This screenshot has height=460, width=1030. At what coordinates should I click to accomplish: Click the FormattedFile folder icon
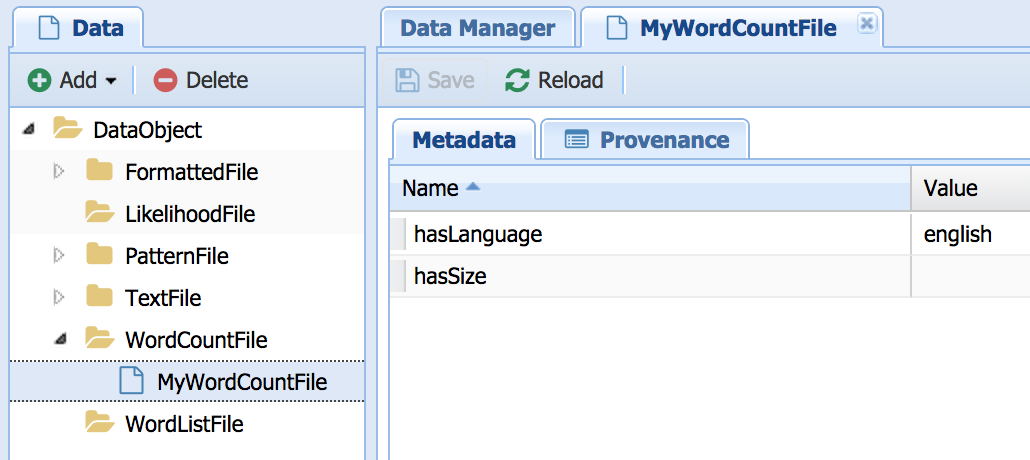coord(99,172)
